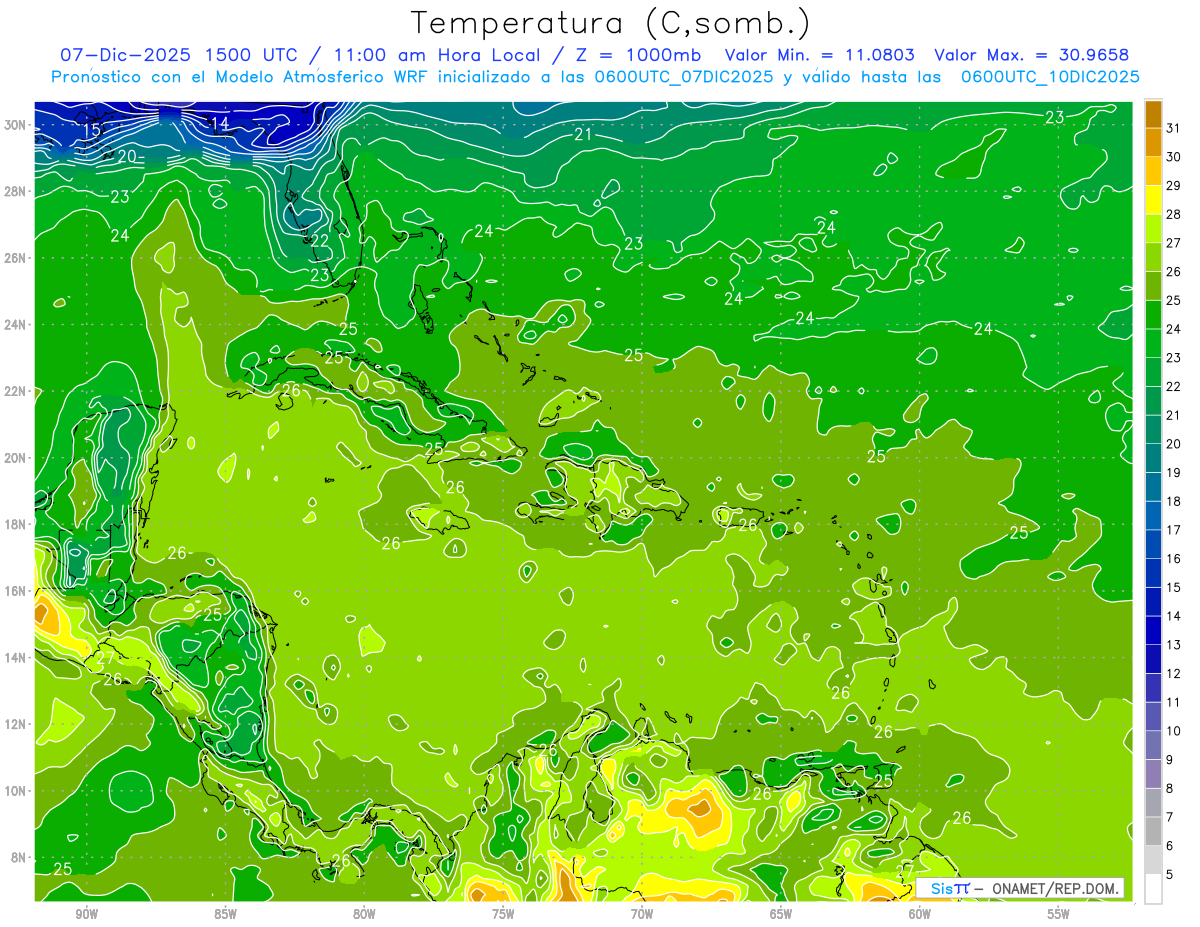Click the contour label '21' on the map

(584, 135)
